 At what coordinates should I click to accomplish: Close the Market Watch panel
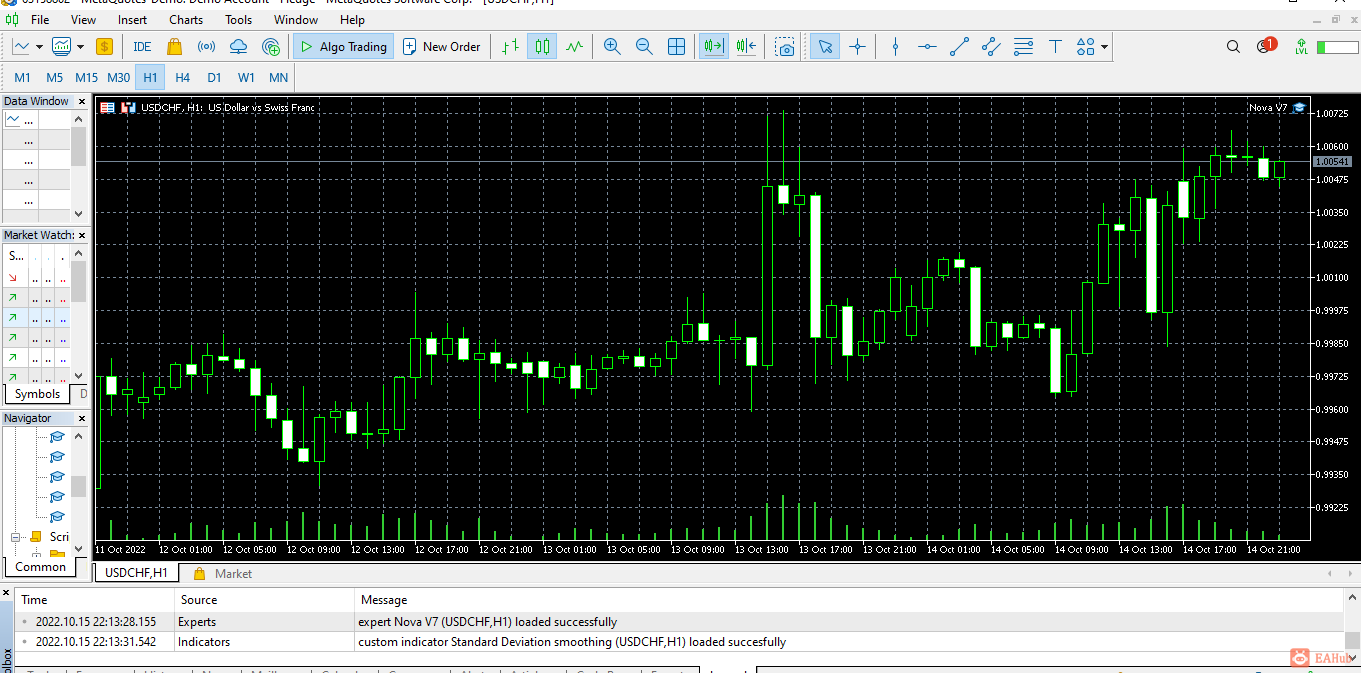point(82,235)
